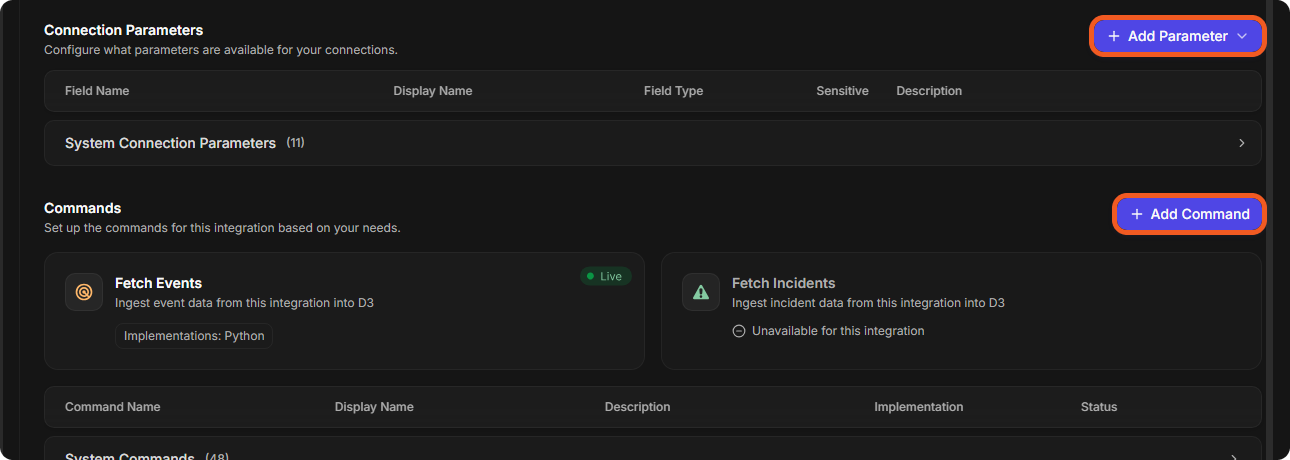Click the Add Command button
The image size is (1290, 460).
pos(1190,214)
